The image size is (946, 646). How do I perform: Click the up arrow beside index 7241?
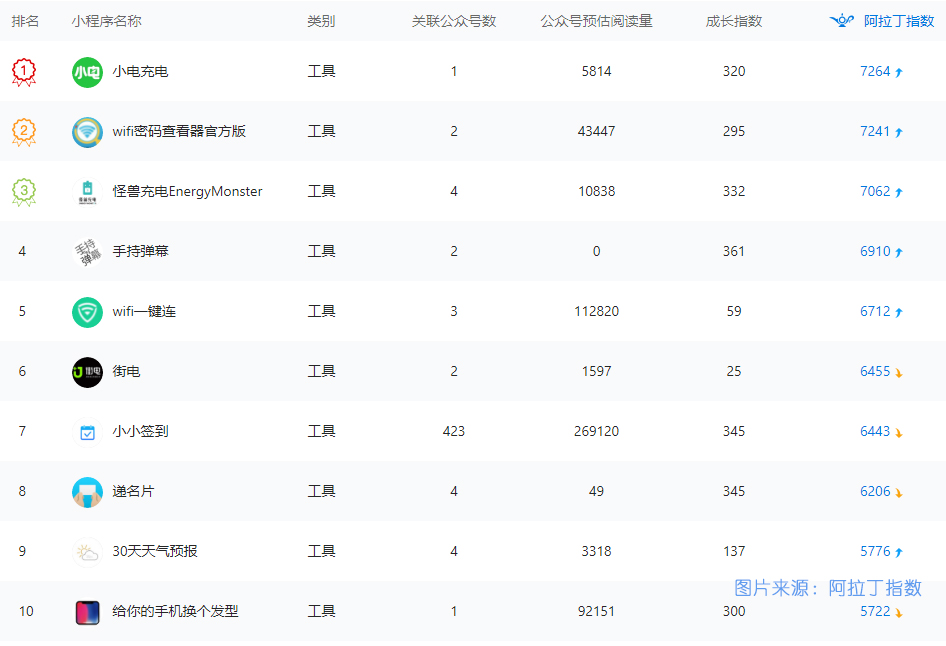(x=899, y=132)
